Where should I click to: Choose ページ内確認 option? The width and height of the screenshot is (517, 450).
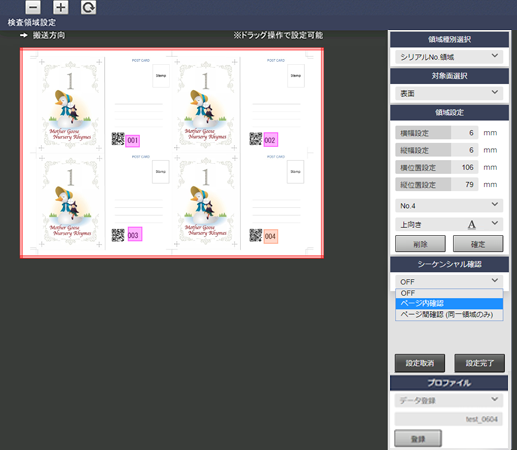tap(449, 303)
